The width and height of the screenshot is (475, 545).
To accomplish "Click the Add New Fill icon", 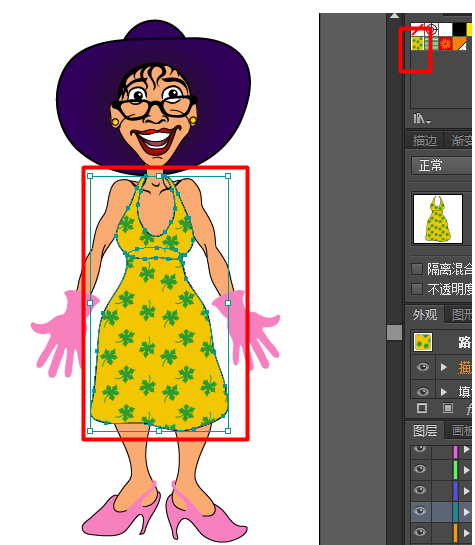I will coord(448,408).
